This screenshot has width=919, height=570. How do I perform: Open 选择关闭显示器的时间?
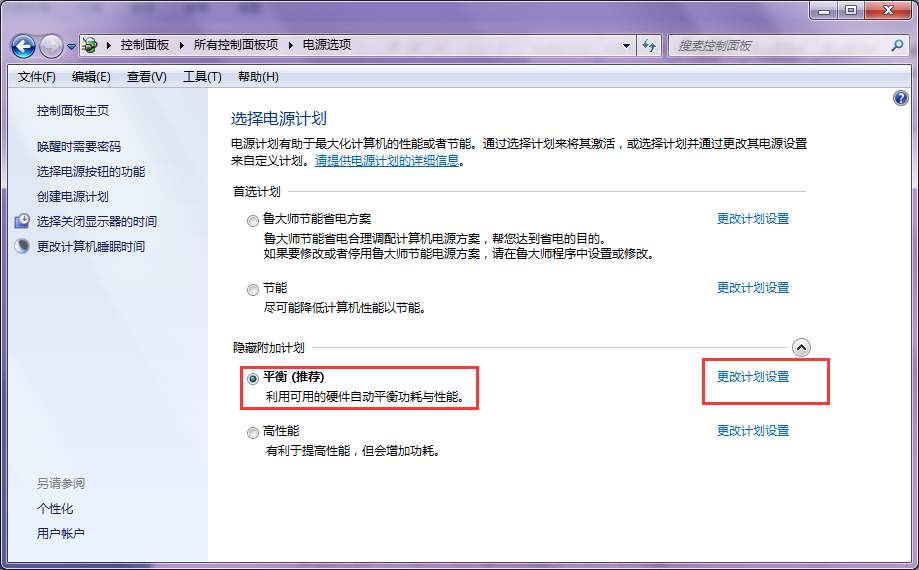97,221
